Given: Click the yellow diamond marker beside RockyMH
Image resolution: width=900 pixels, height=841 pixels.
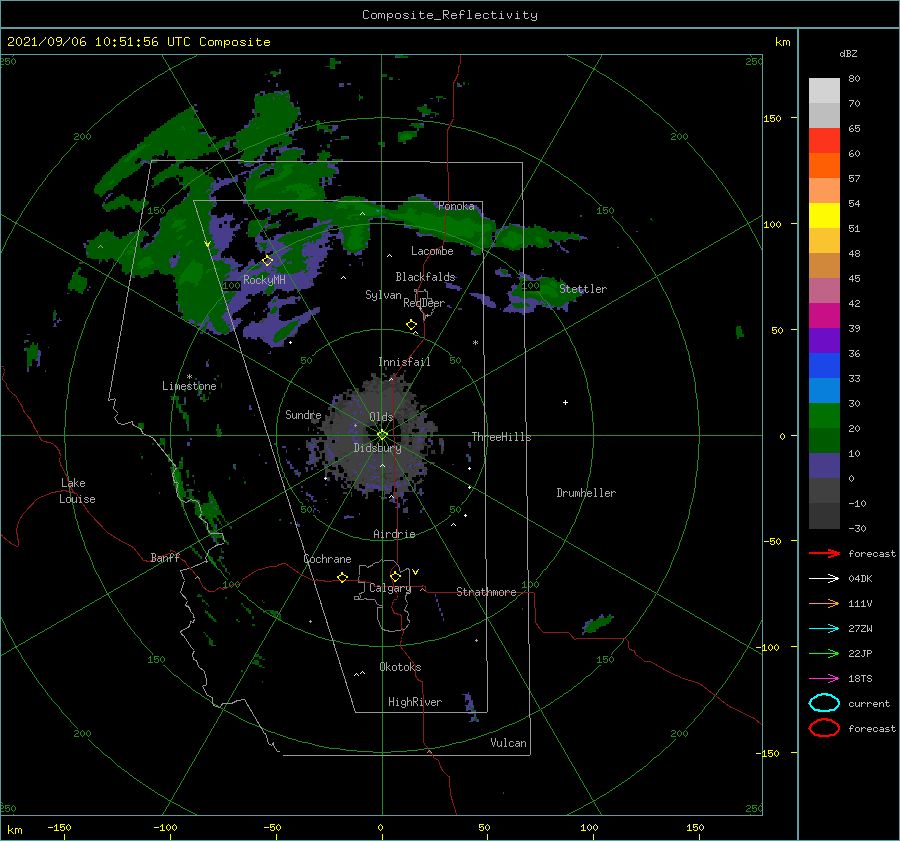Looking at the screenshot, I should coord(267,261).
